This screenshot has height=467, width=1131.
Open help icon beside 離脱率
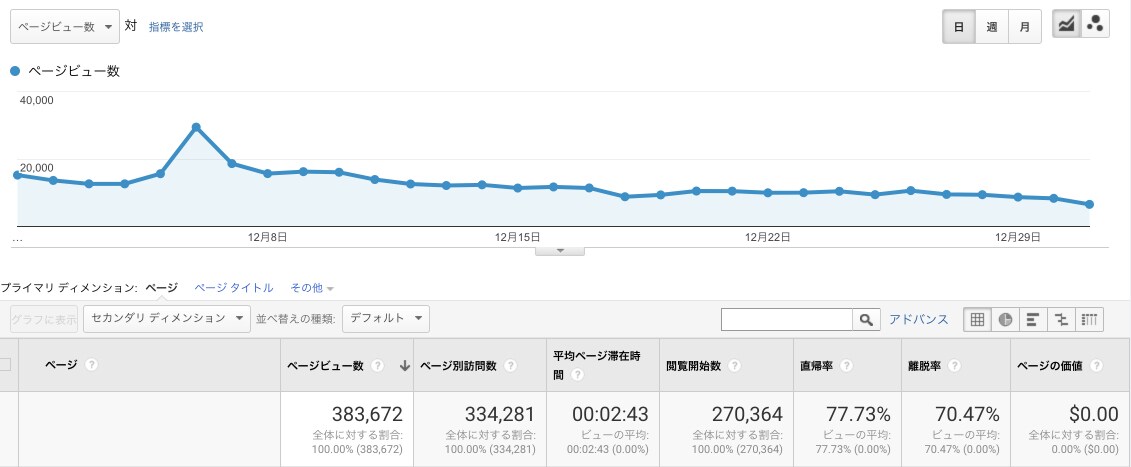(x=954, y=366)
